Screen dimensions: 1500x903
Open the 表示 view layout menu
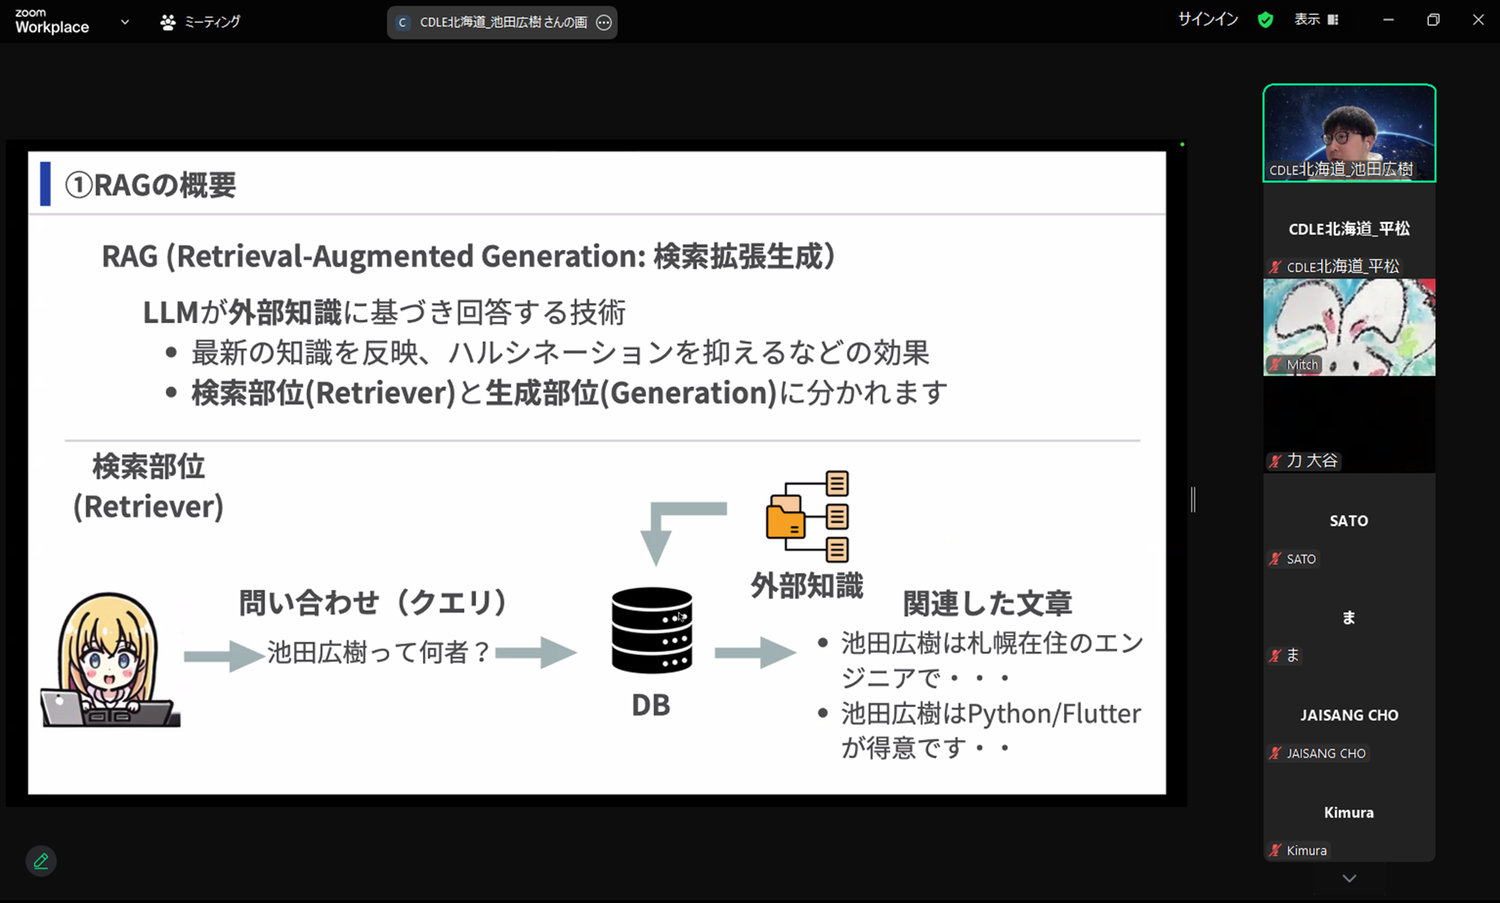(x=1316, y=20)
